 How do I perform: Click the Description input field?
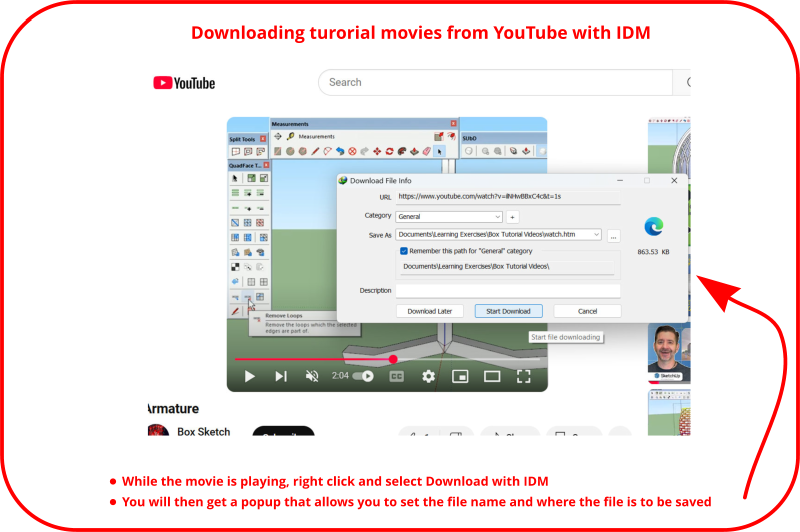508,291
